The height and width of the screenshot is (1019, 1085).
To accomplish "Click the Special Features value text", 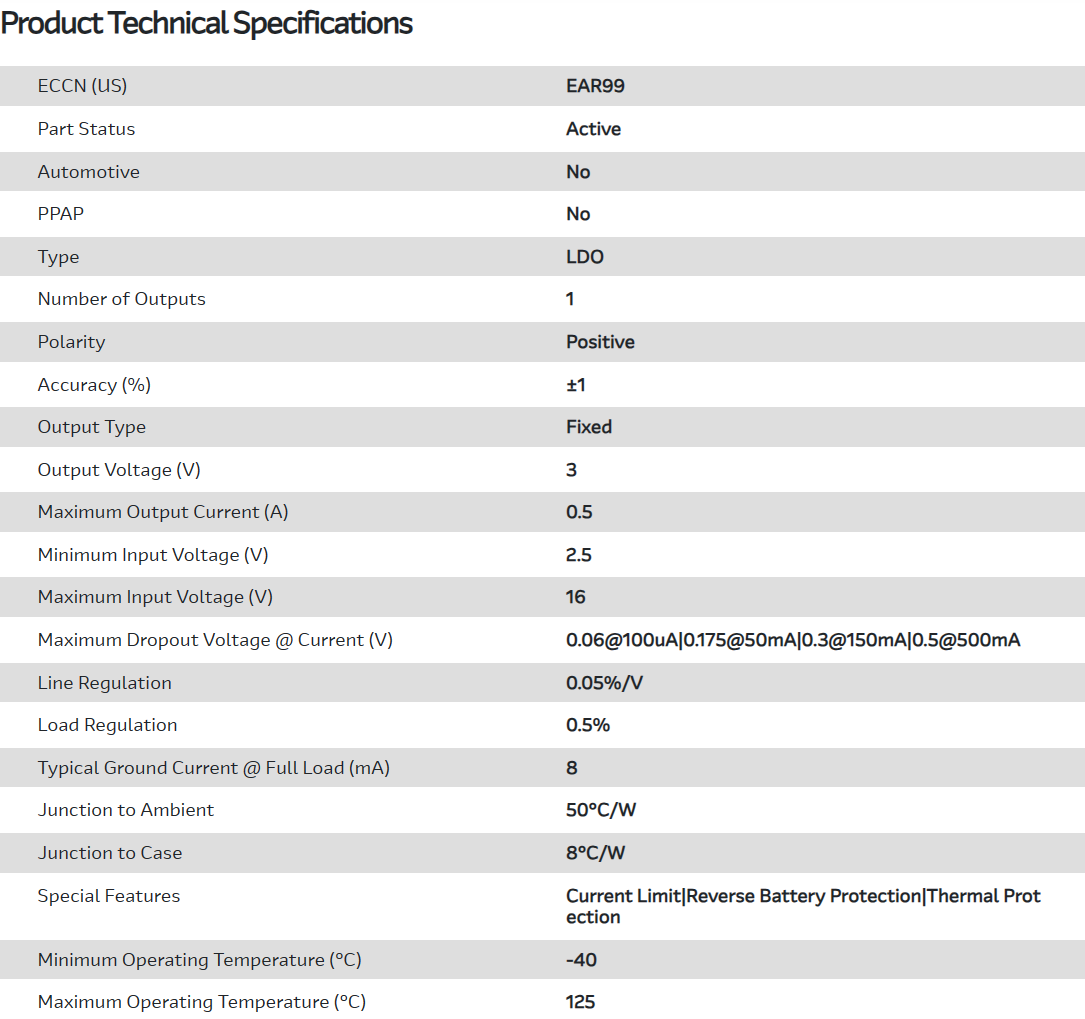I will (x=803, y=906).
